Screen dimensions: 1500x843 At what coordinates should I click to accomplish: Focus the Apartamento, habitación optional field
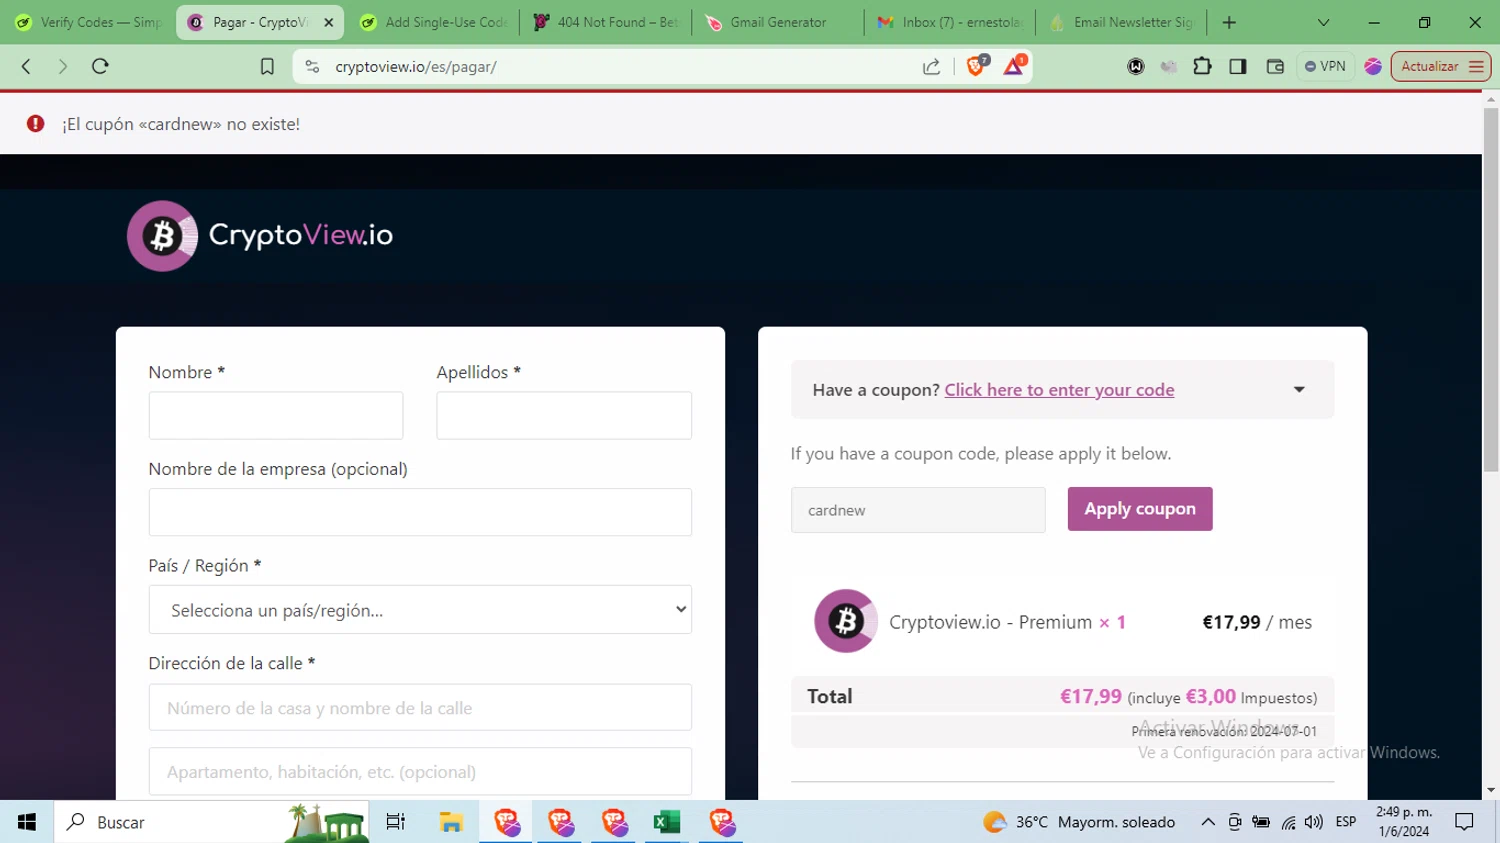pyautogui.click(x=420, y=771)
